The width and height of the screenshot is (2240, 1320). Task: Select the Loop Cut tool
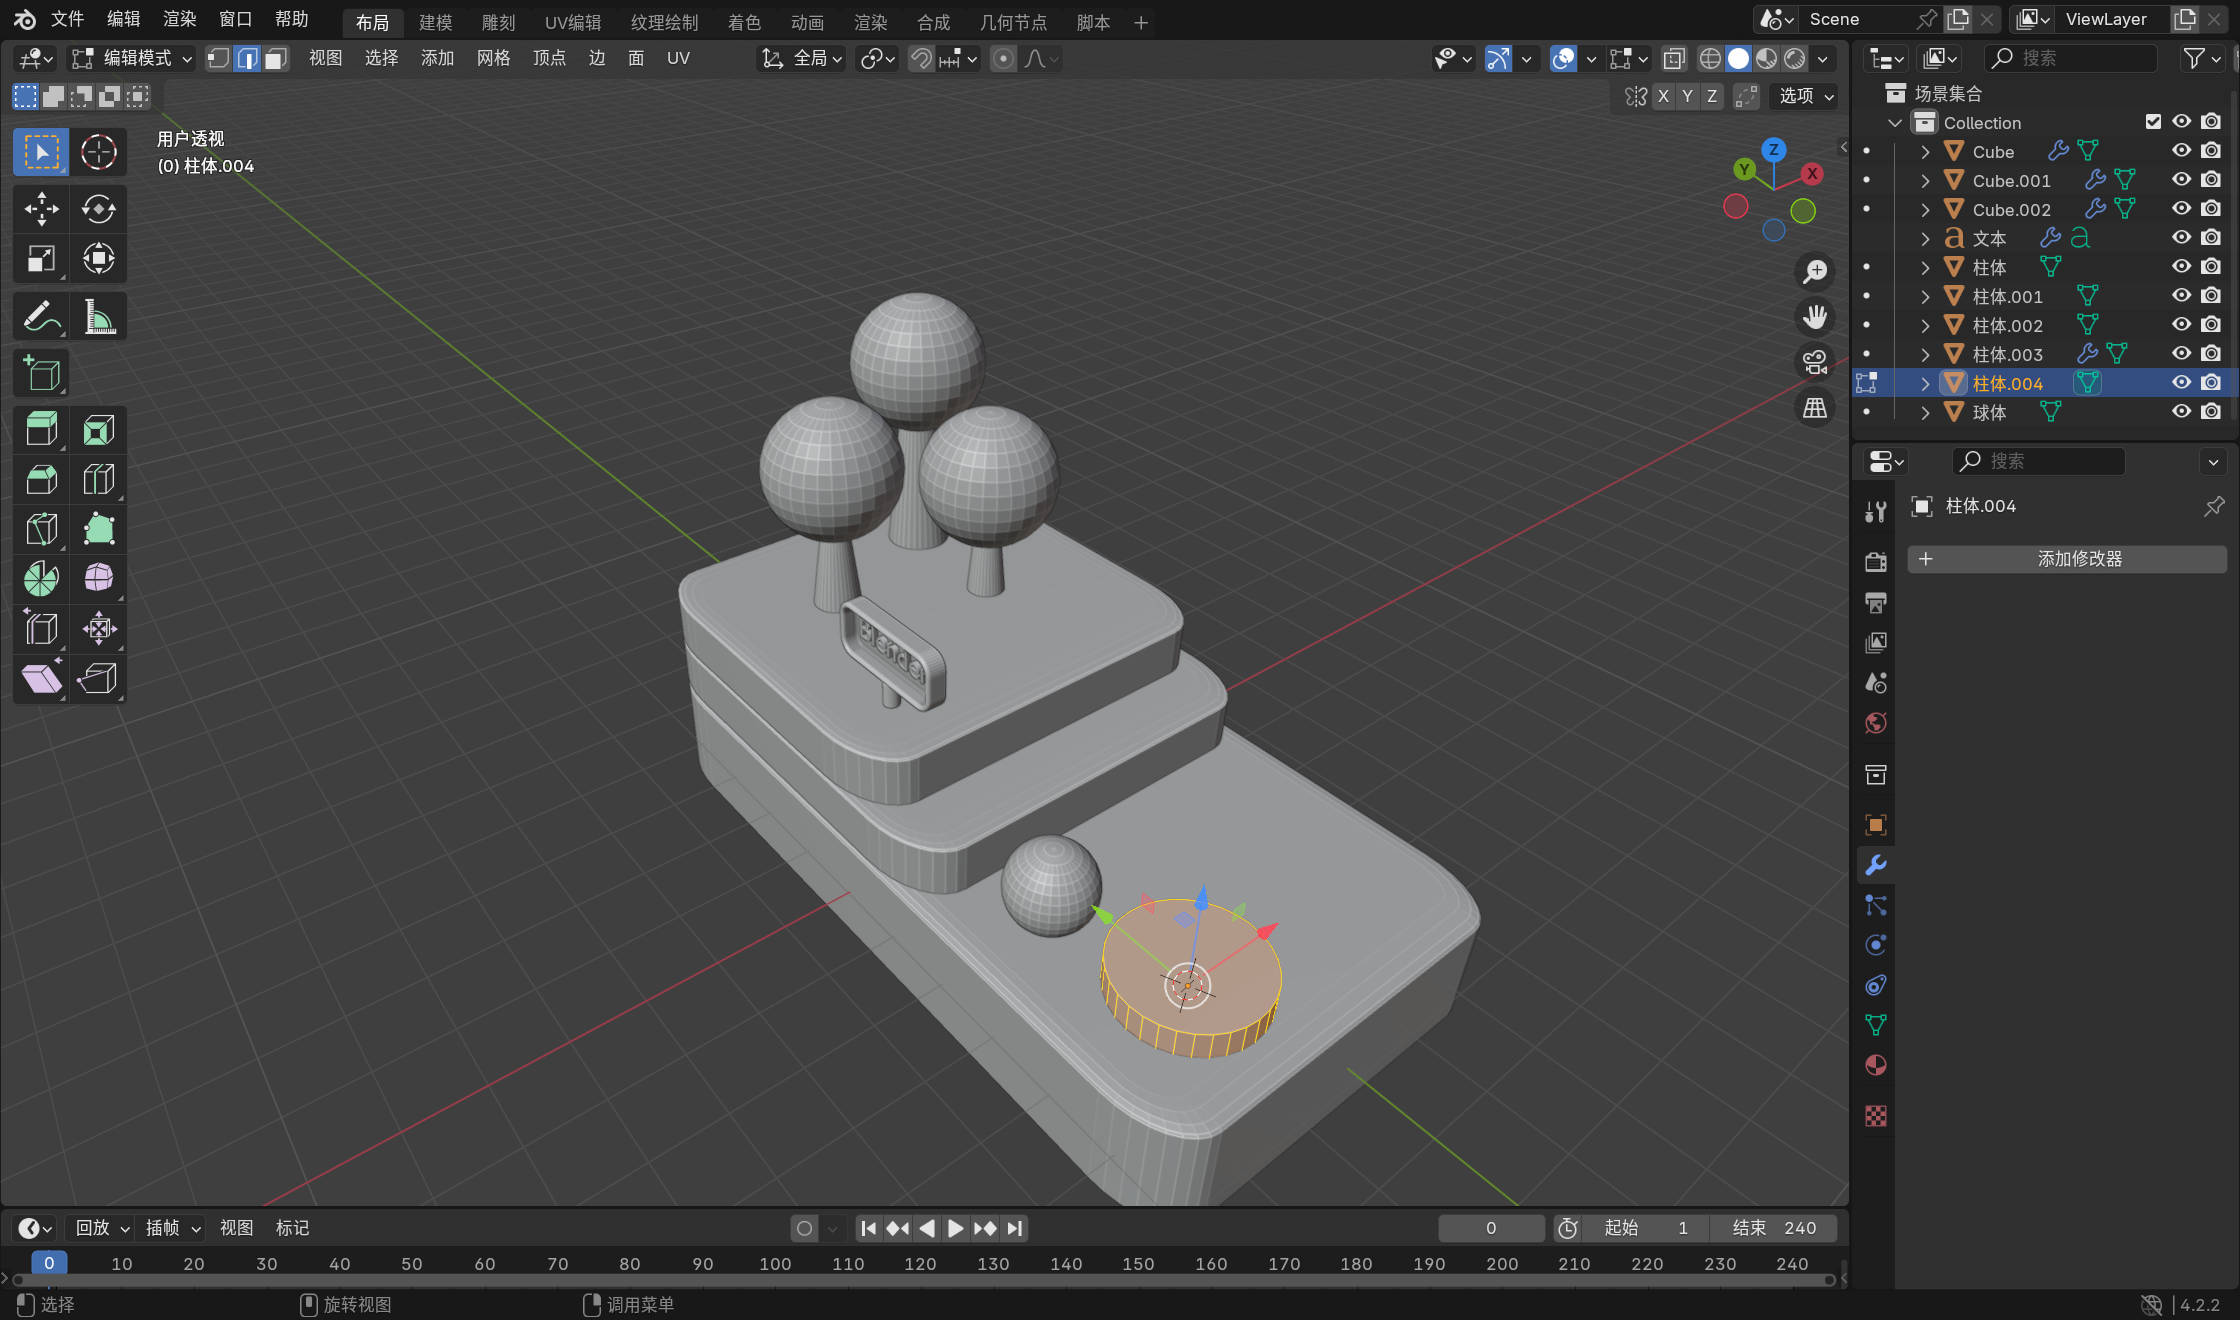point(98,480)
